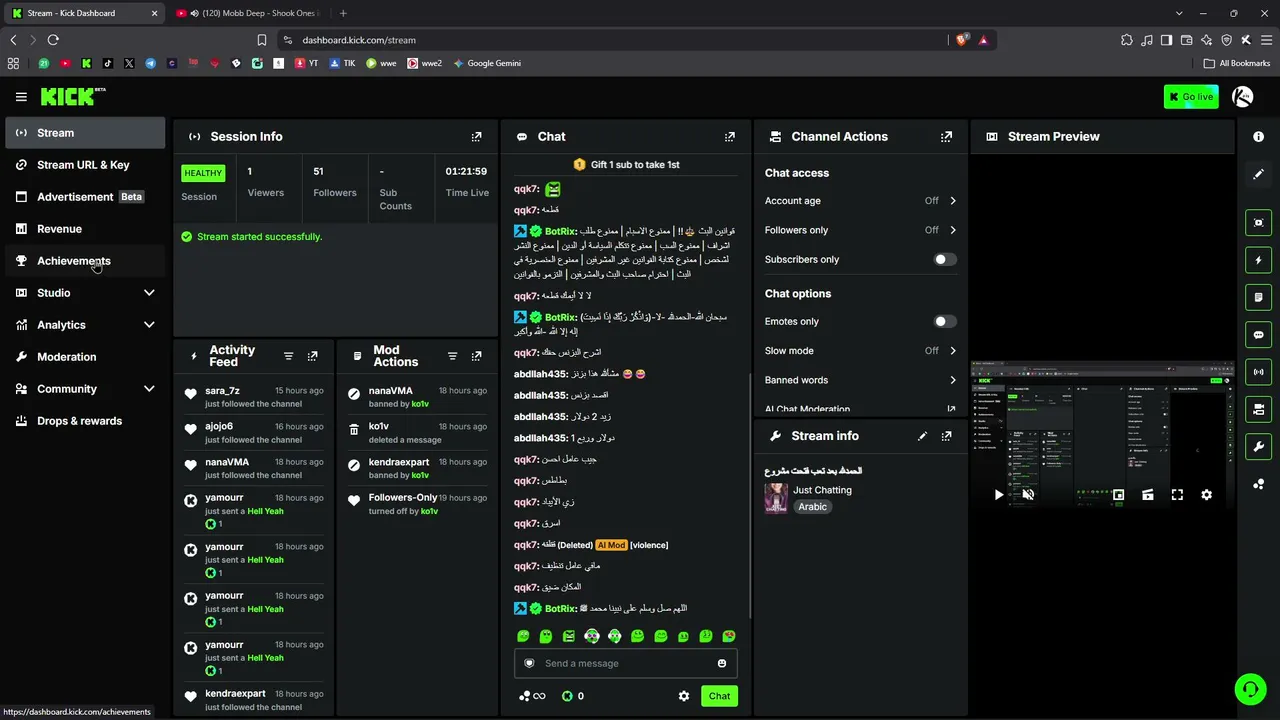This screenshot has width=1280, height=720.
Task: Open the AI Chat Moderation pop-out link
Action: pos(951,409)
